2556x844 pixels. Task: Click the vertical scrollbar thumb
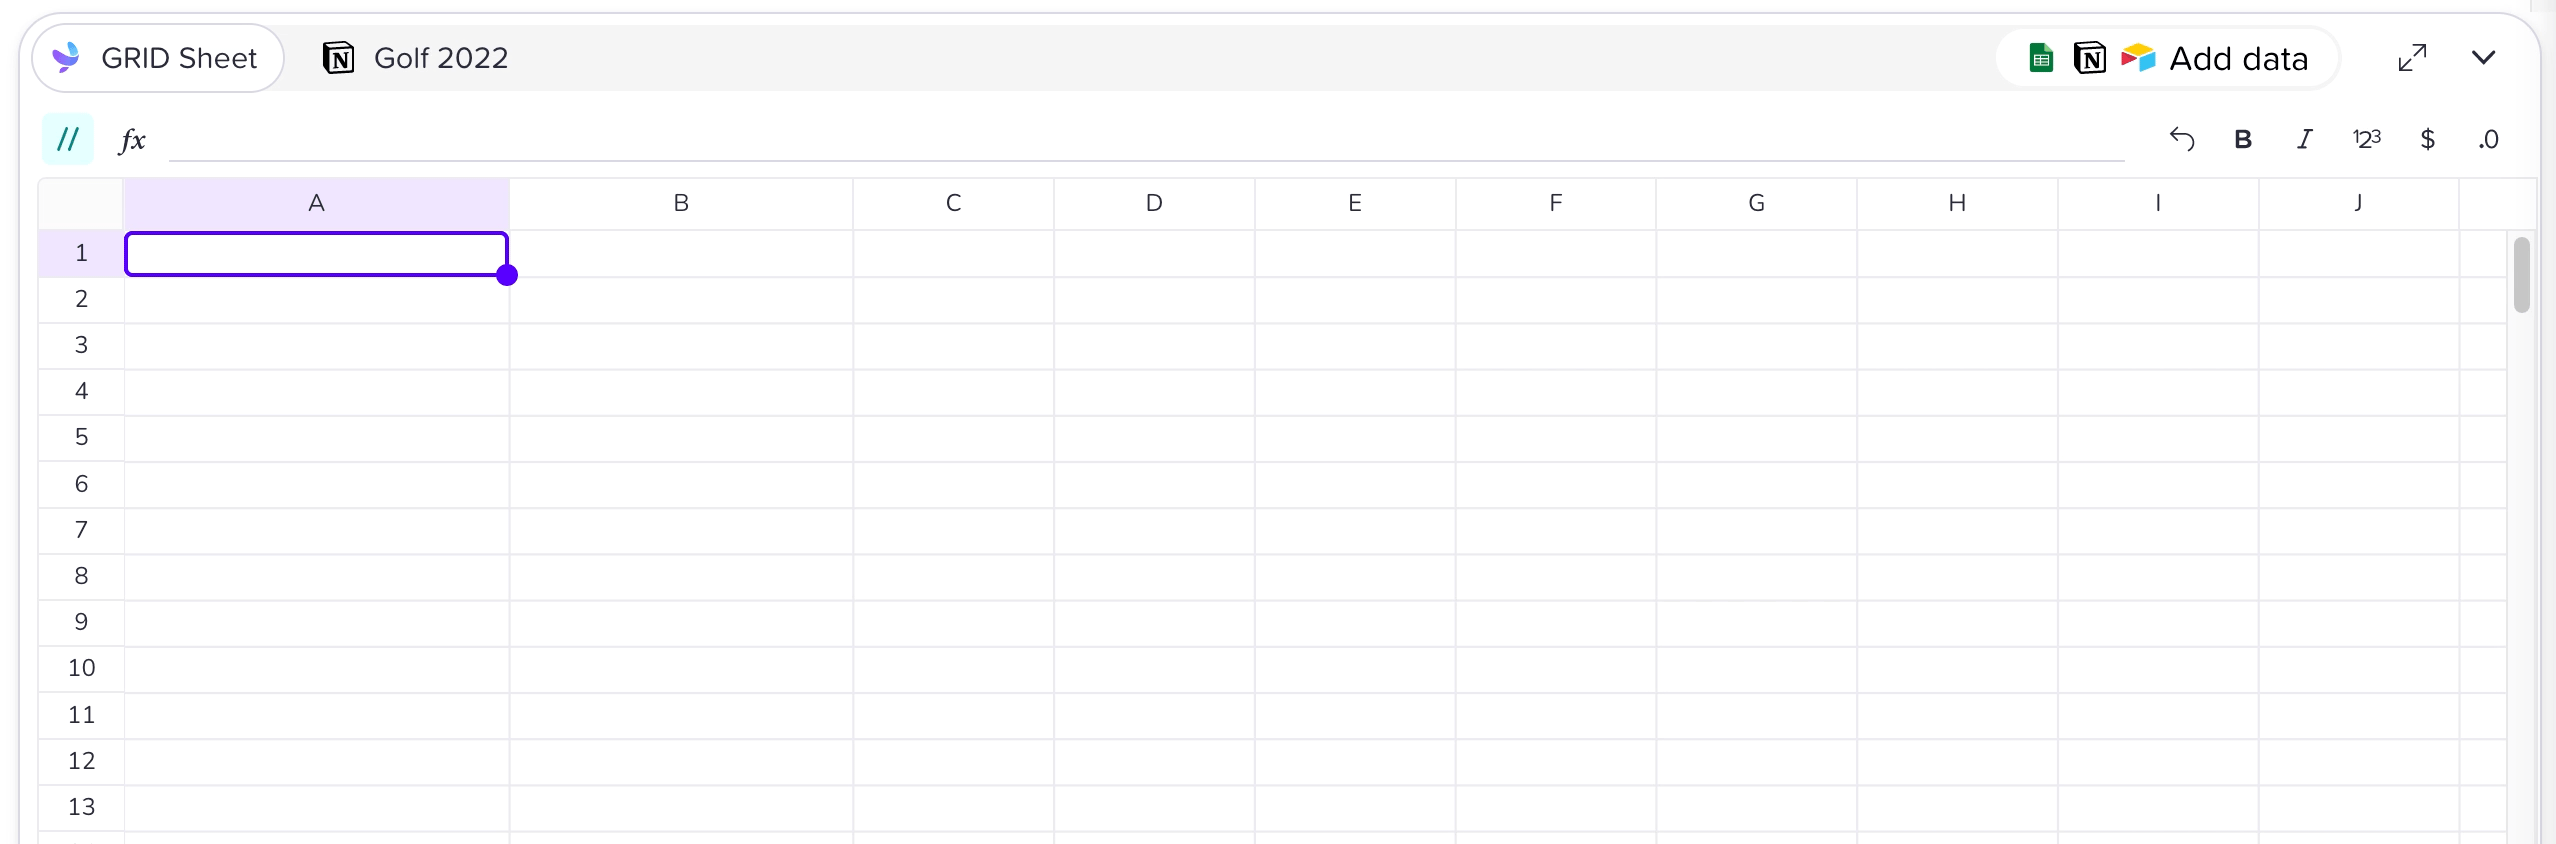click(x=2521, y=274)
